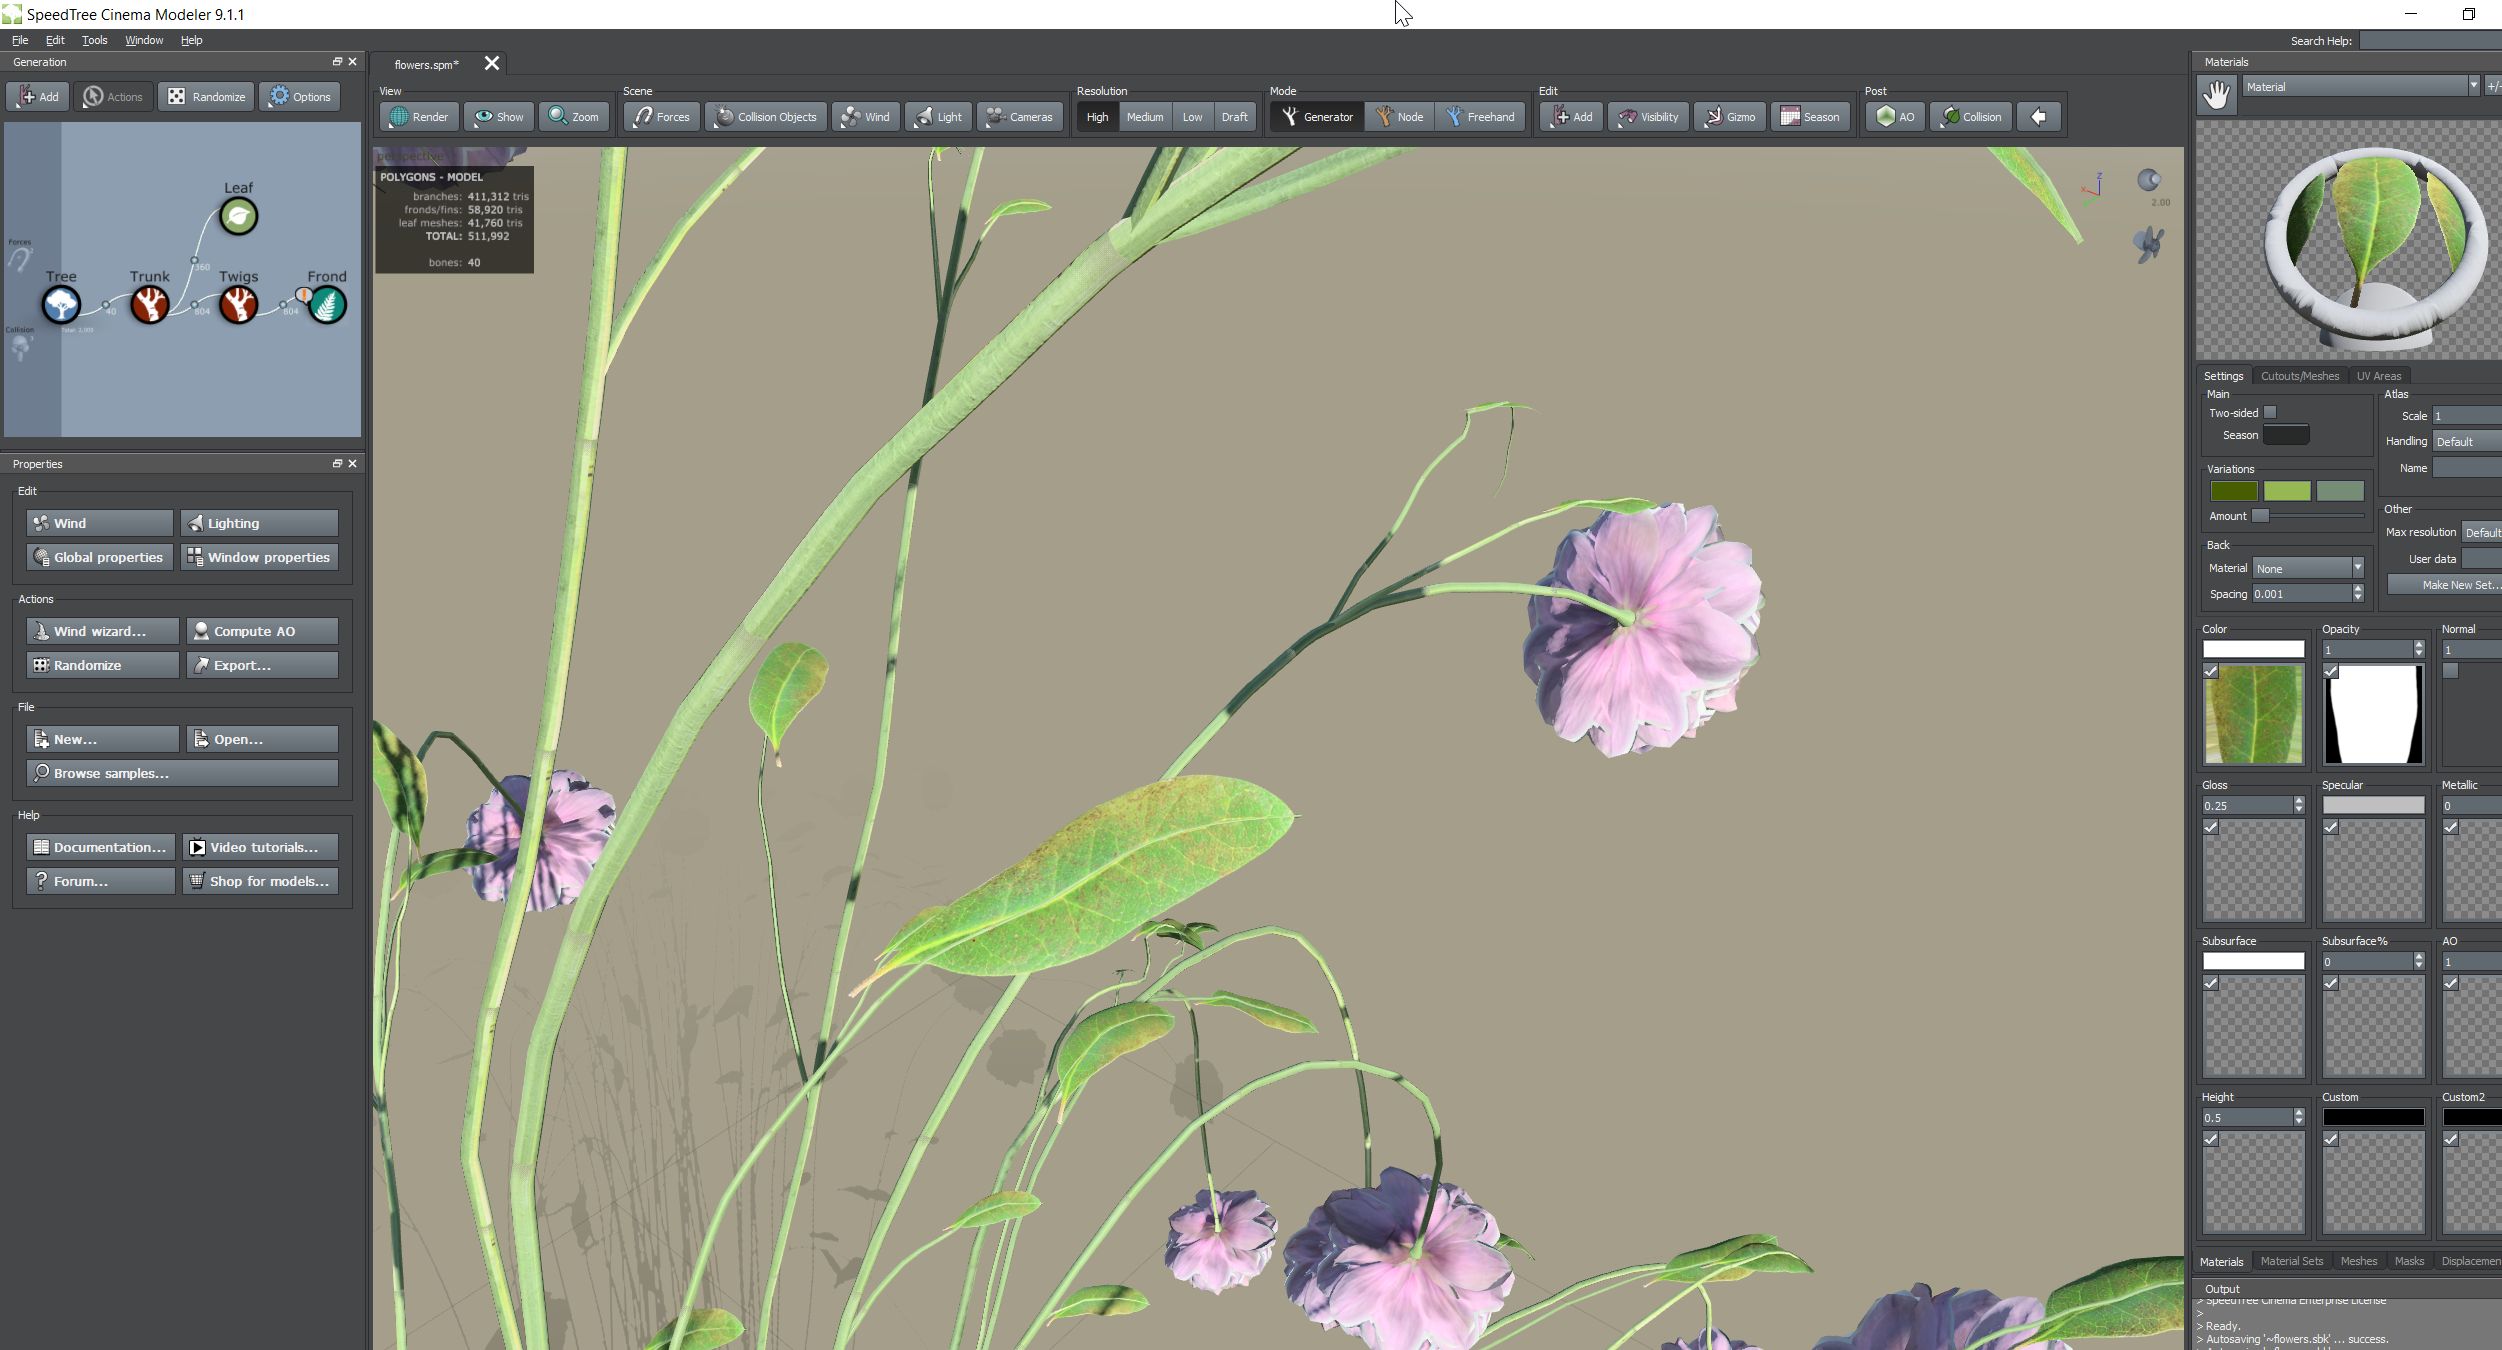Select the Tree generator node
The image size is (2502, 1350).
(x=61, y=304)
